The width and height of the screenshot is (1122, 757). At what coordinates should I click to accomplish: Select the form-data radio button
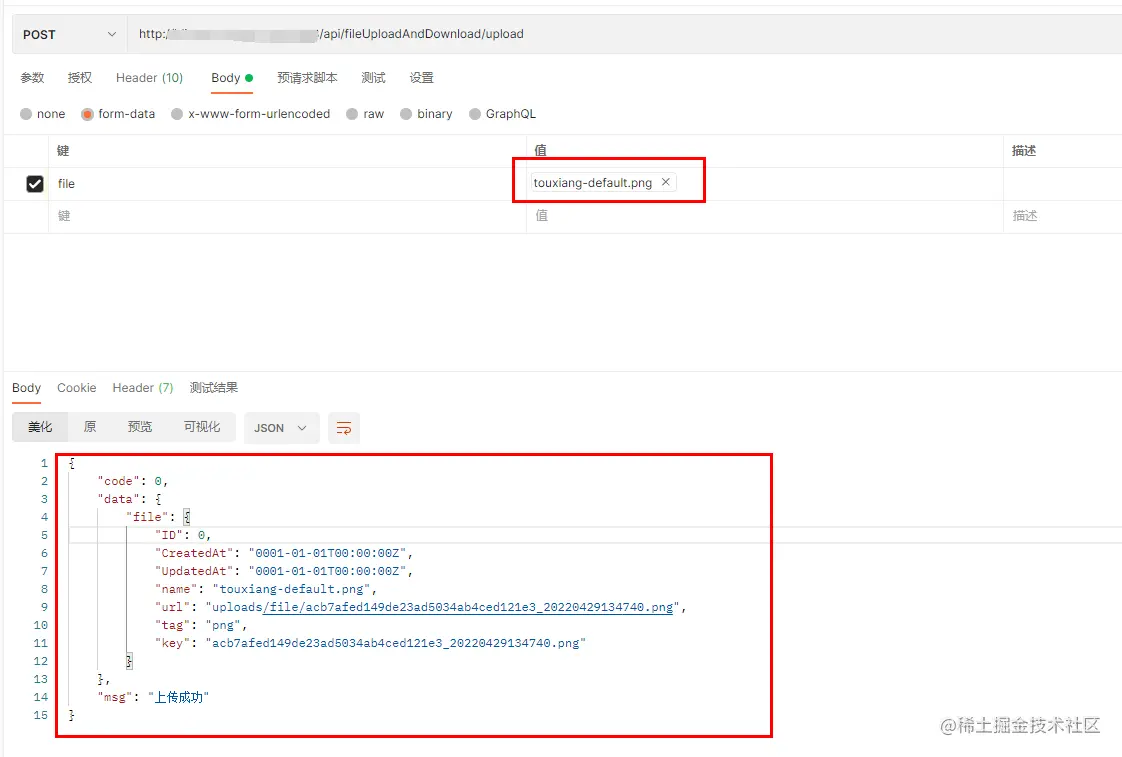click(87, 114)
